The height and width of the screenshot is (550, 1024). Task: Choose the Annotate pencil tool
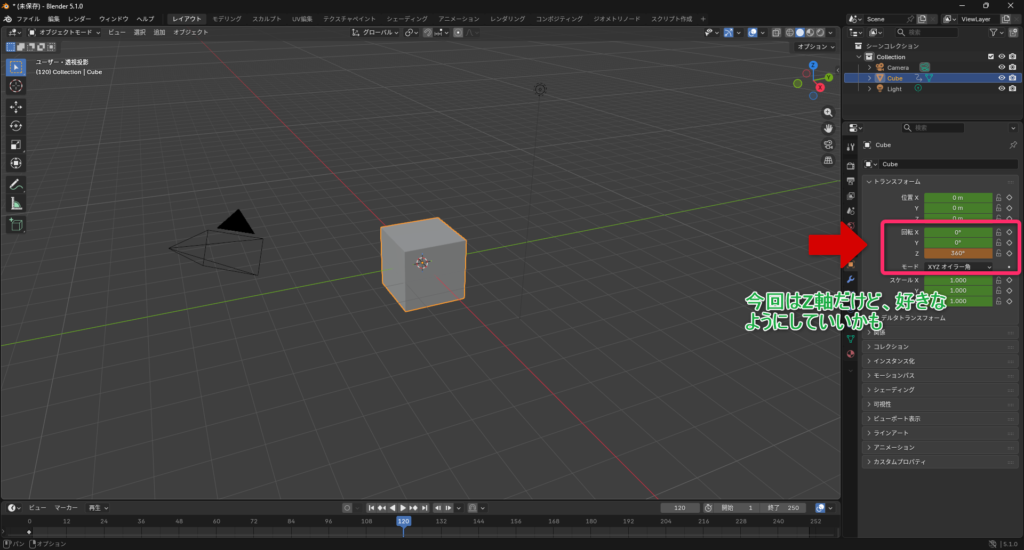click(16, 184)
